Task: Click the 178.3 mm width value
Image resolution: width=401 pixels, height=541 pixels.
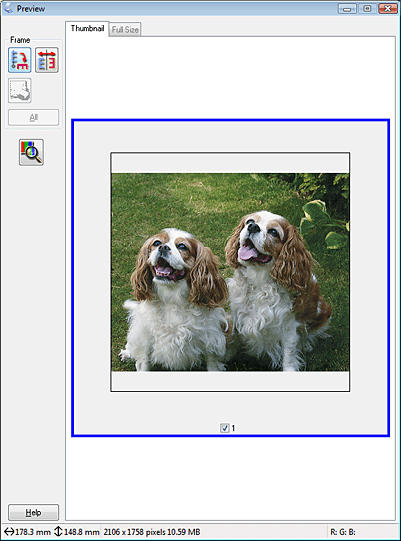Action: [33, 532]
